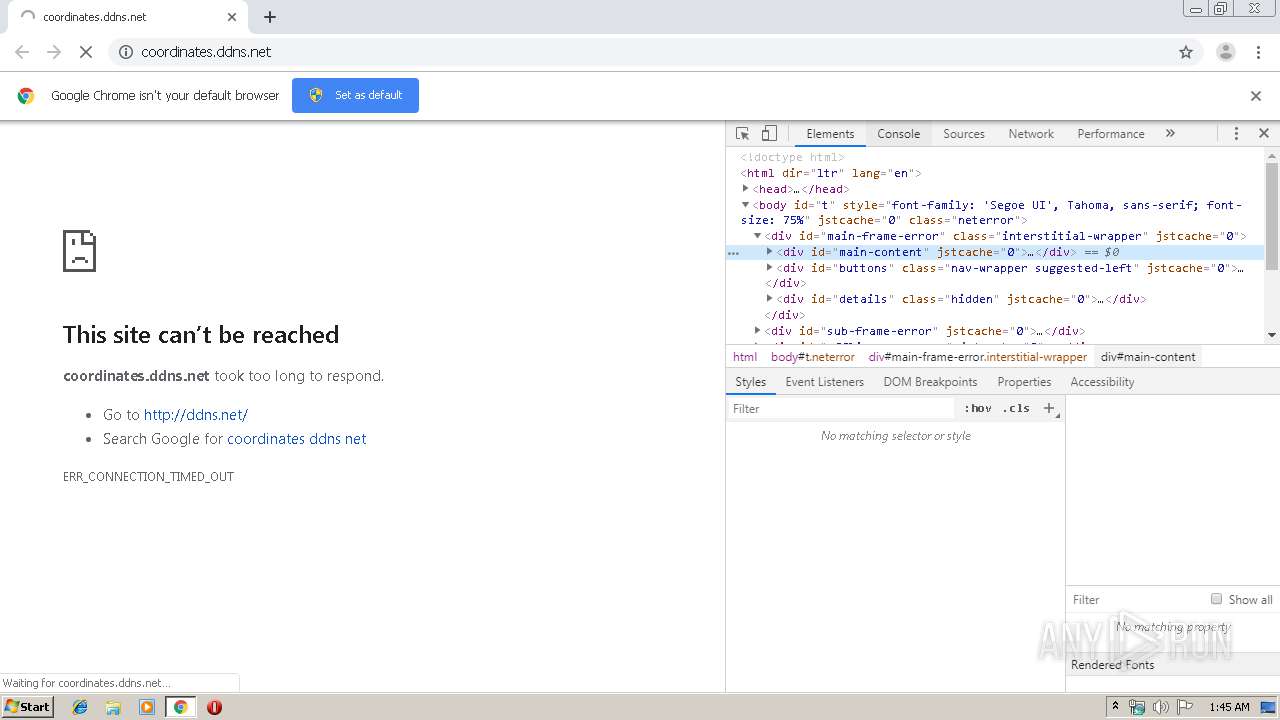The image size is (1280, 720).
Task: Open the Network tab
Action: (x=1031, y=134)
